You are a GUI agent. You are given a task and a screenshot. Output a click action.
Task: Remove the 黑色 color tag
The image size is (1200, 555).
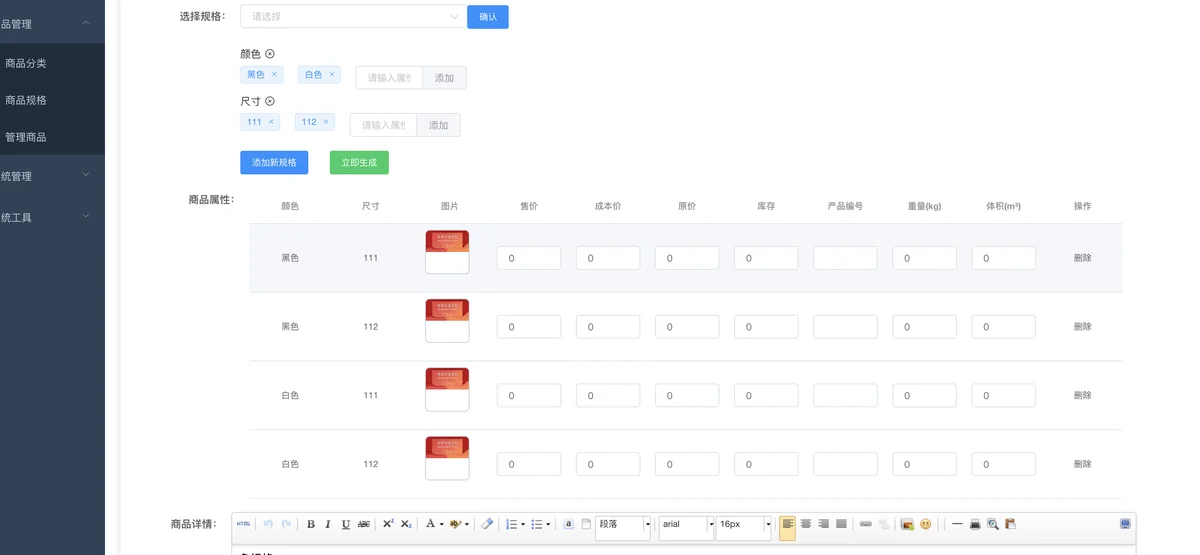coord(274,74)
